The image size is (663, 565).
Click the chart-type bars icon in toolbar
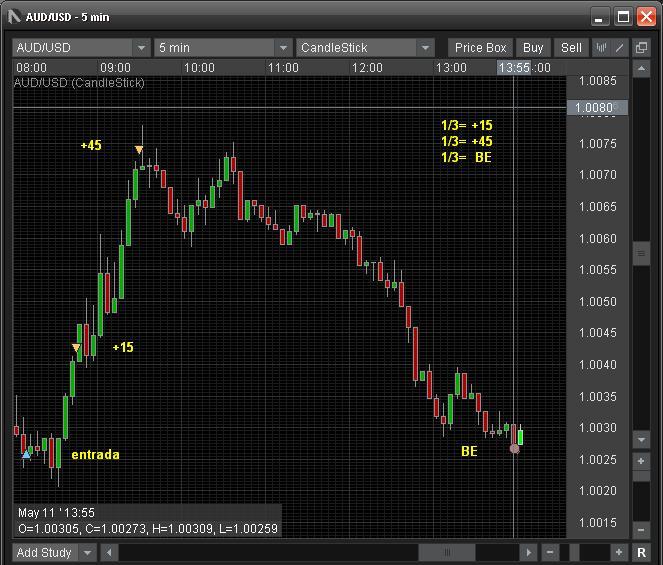(602, 48)
